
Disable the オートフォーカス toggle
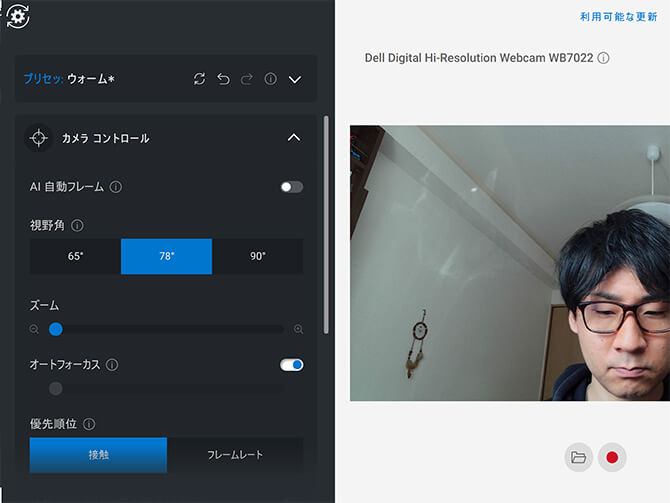point(292,365)
